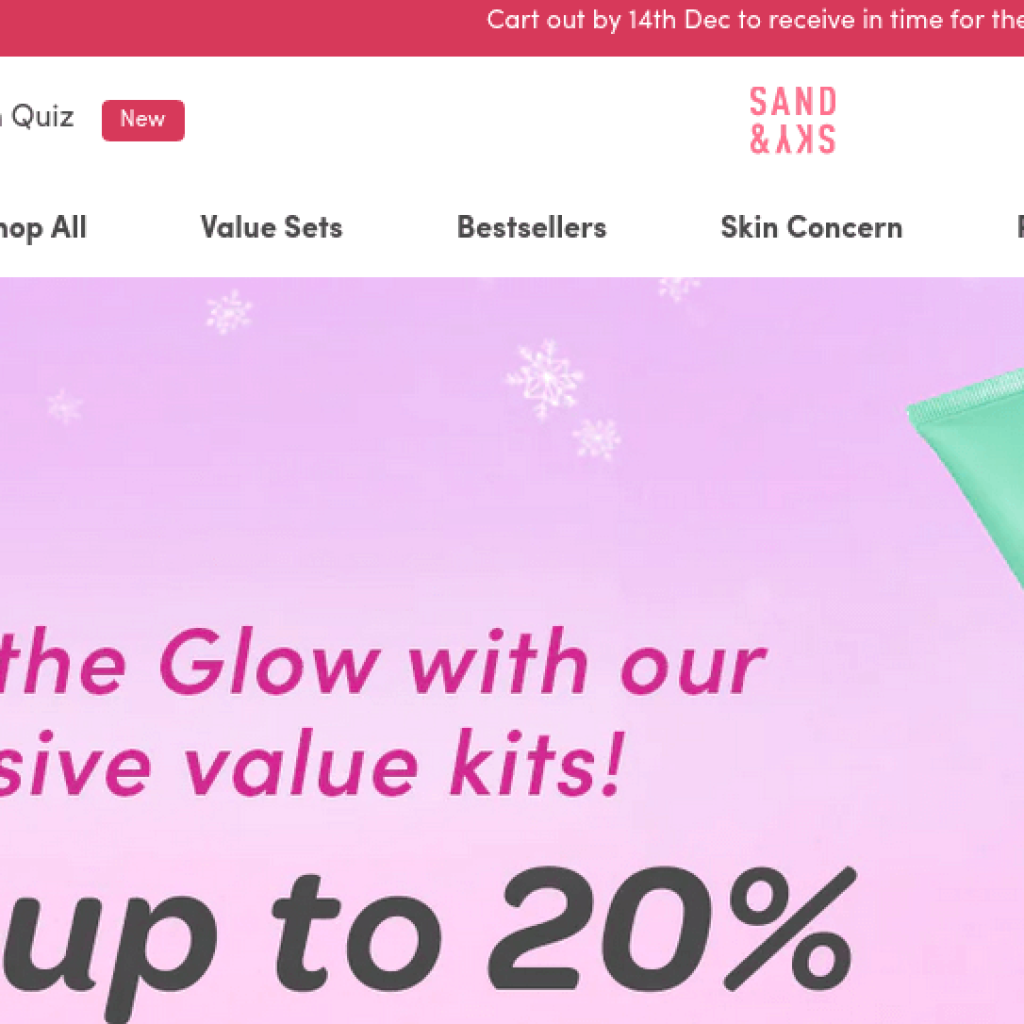1024x1024 pixels.
Task: Click the Sand & Sky logo
Action: 792,120
